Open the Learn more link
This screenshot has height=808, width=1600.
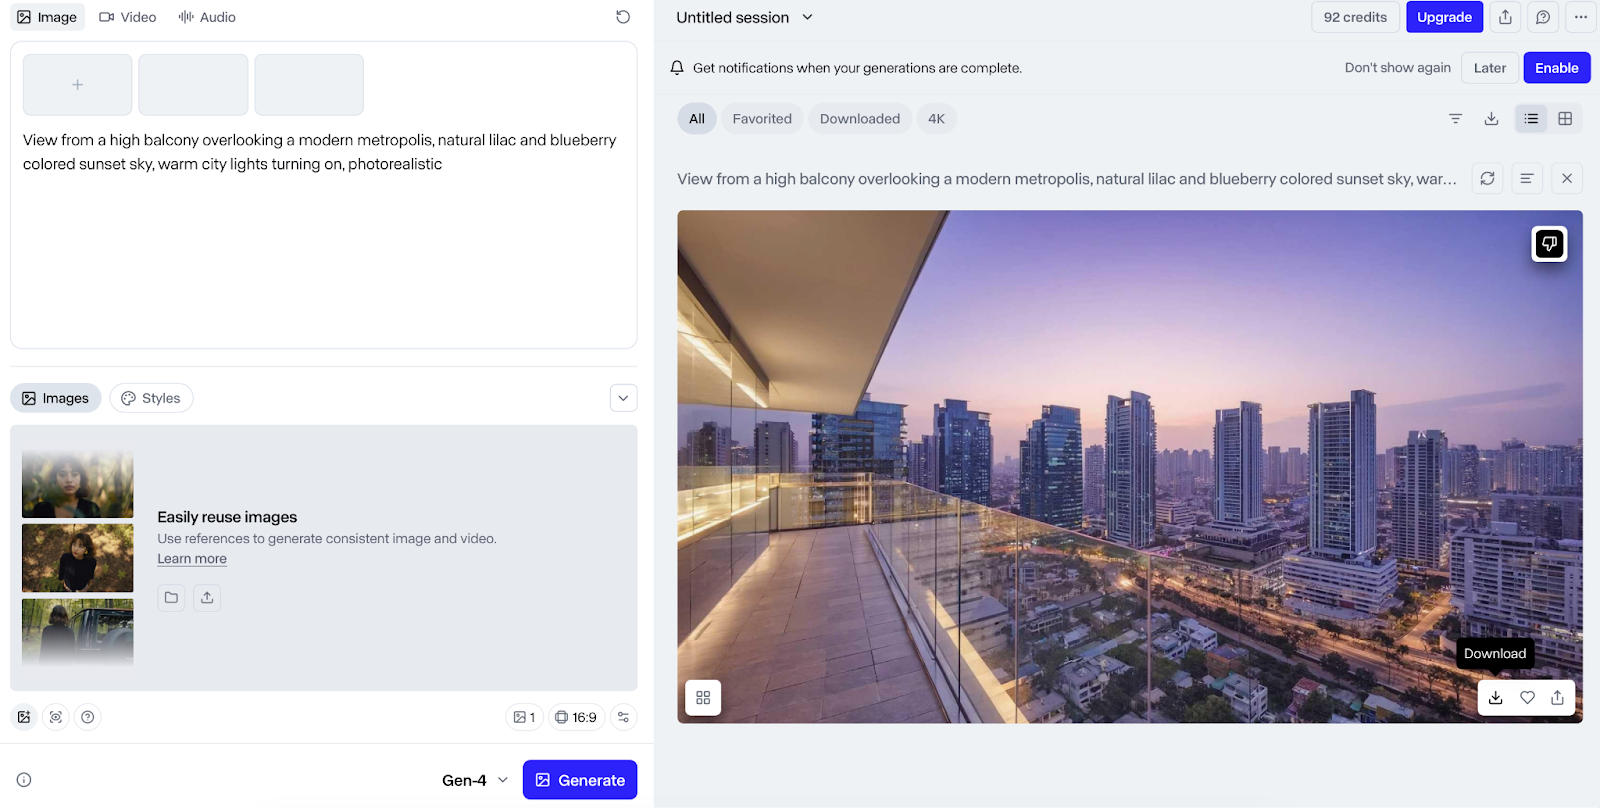192,559
